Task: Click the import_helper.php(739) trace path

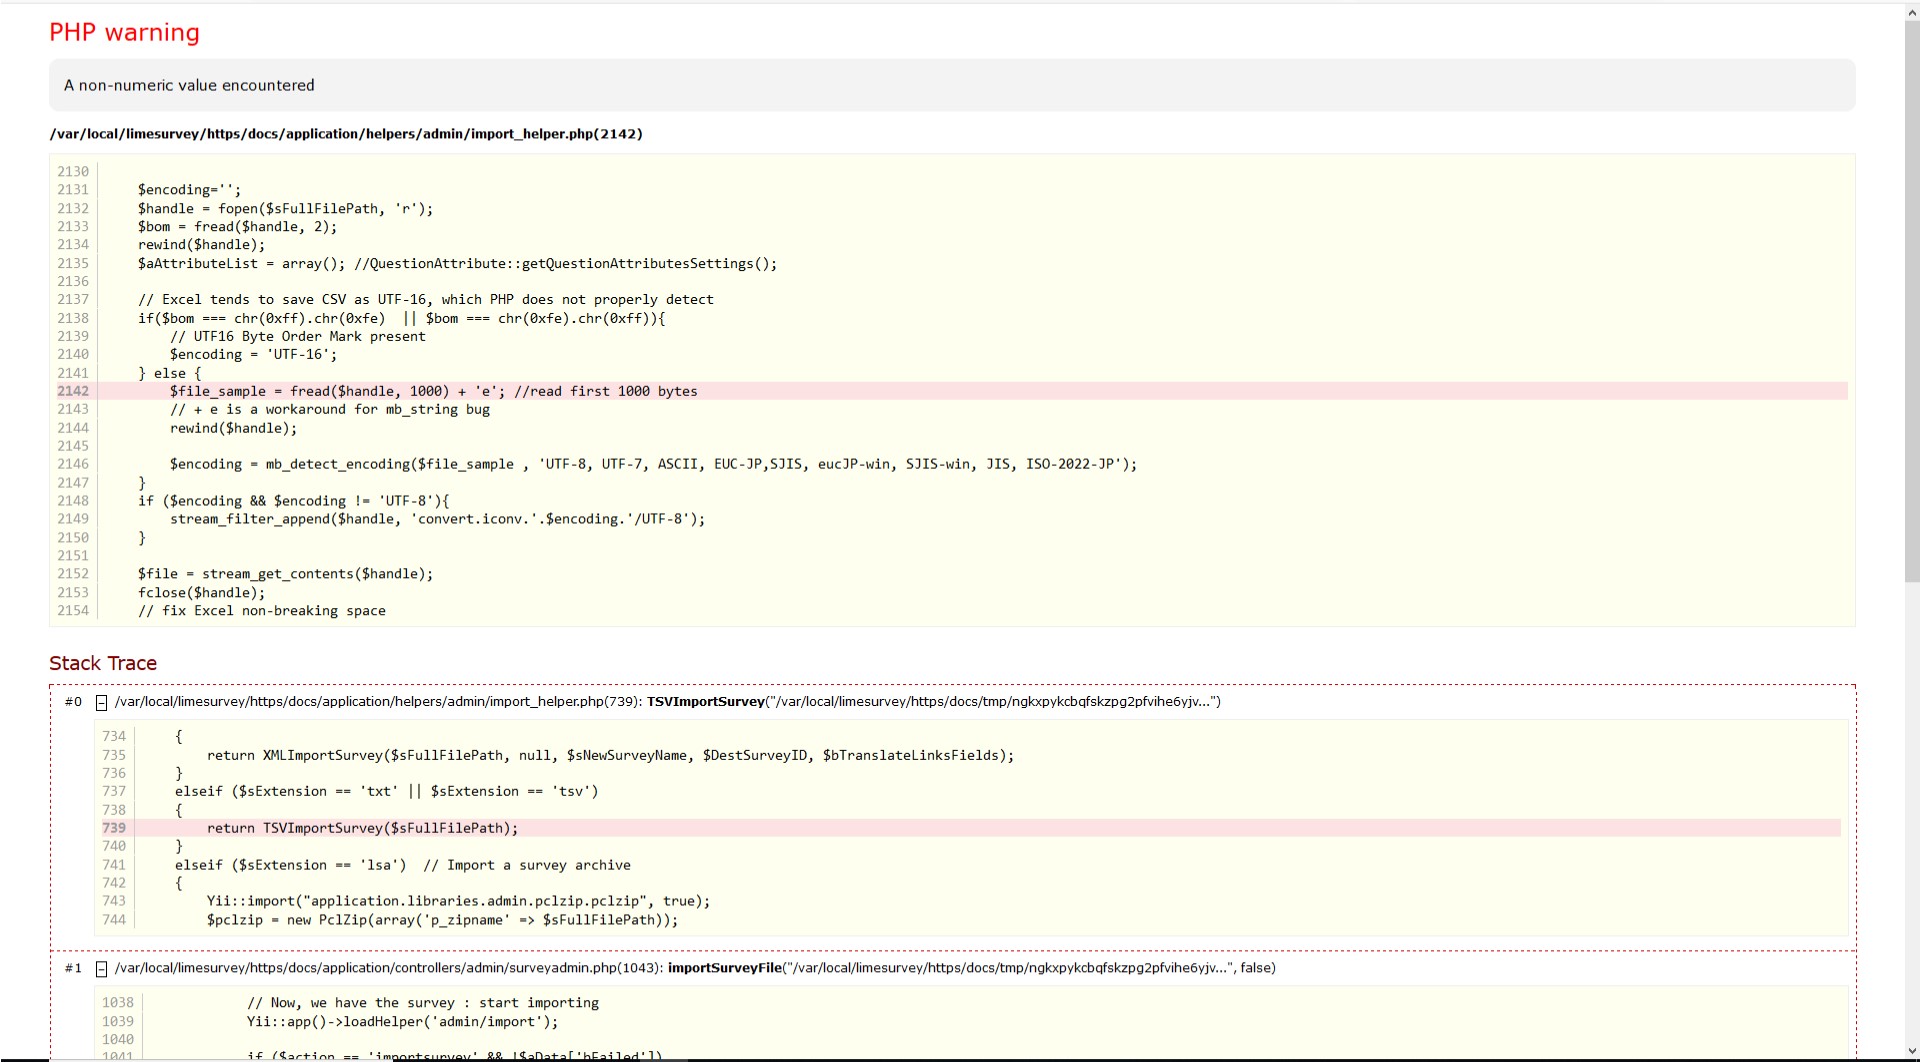Action: click(377, 702)
